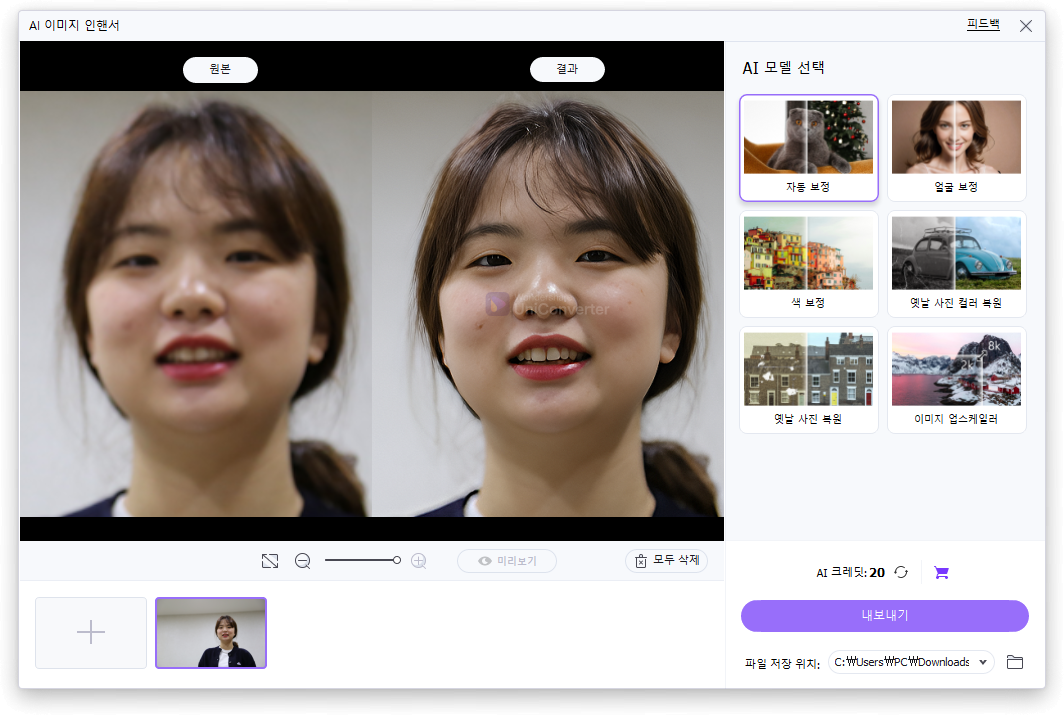Select the 옛날 사진 컬러 복원 model
1064x715 pixels.
coord(956,263)
